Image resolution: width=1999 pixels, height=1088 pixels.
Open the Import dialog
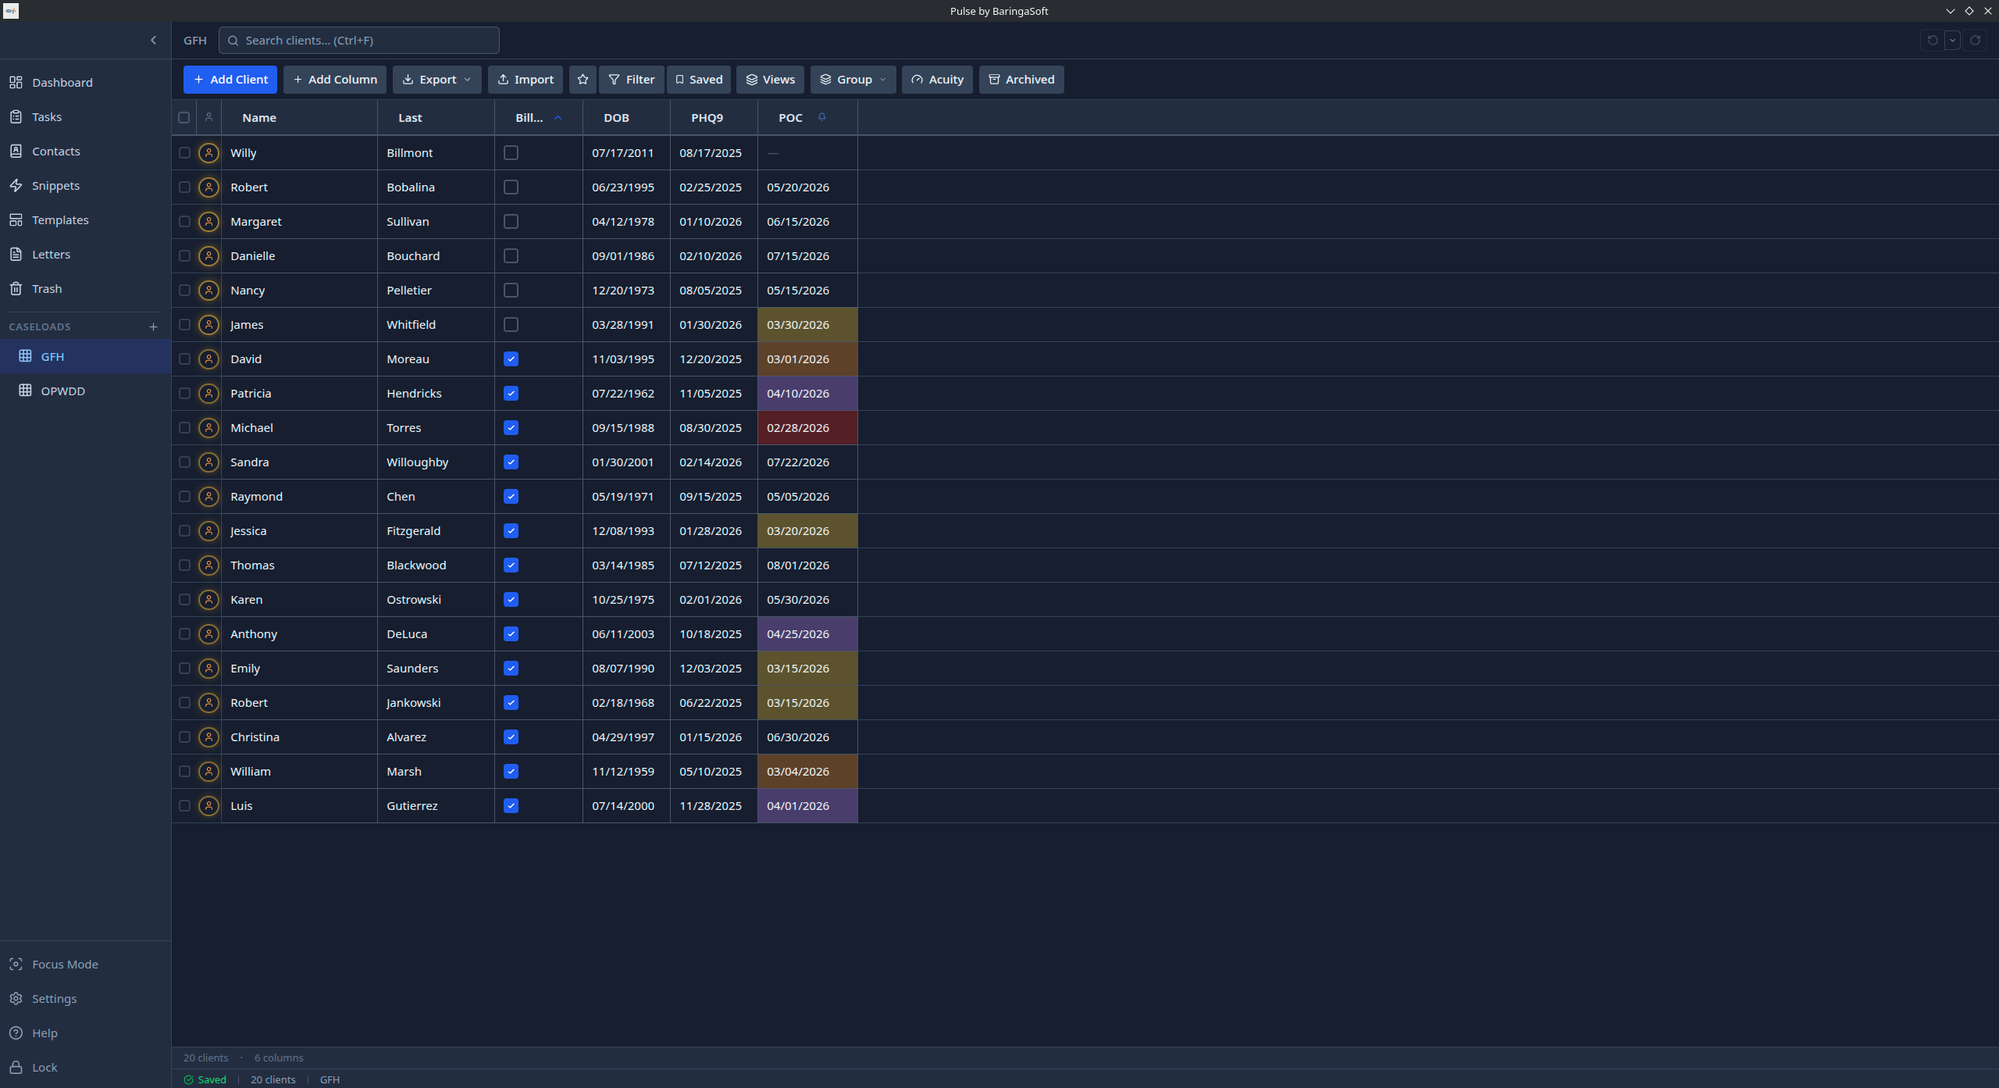coord(525,79)
